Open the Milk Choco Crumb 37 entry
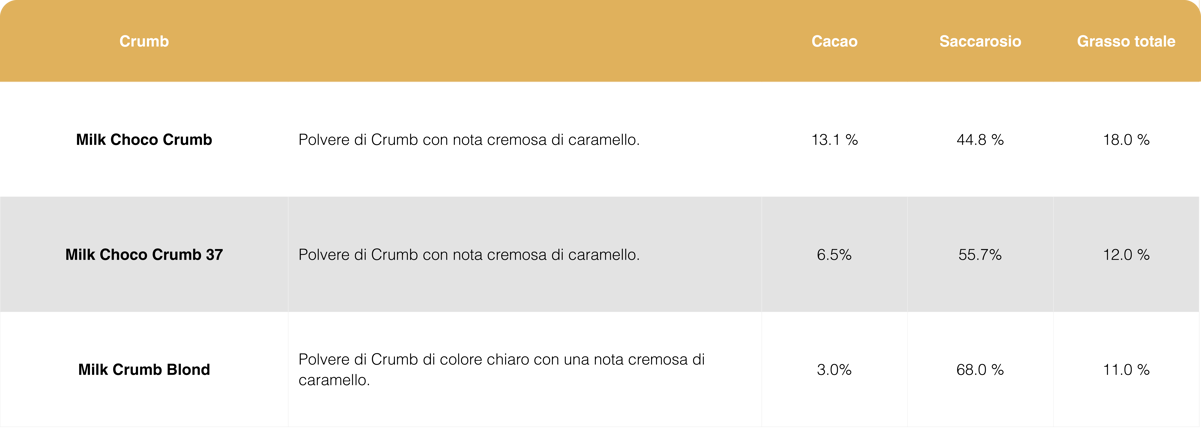Viewport: 1201px width, 429px height. [x=144, y=255]
